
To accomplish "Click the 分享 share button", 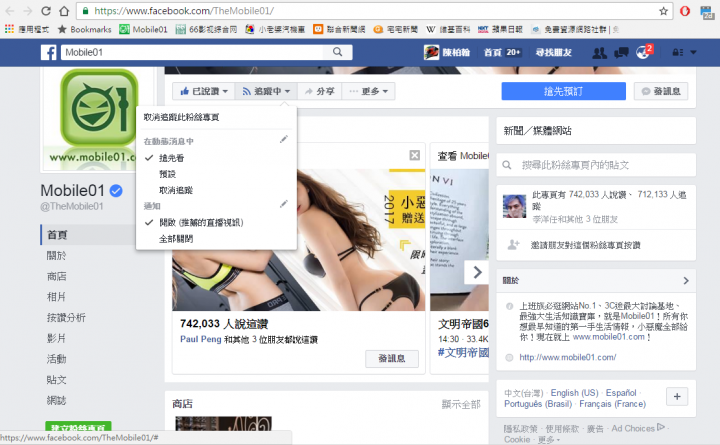I will [x=320, y=91].
